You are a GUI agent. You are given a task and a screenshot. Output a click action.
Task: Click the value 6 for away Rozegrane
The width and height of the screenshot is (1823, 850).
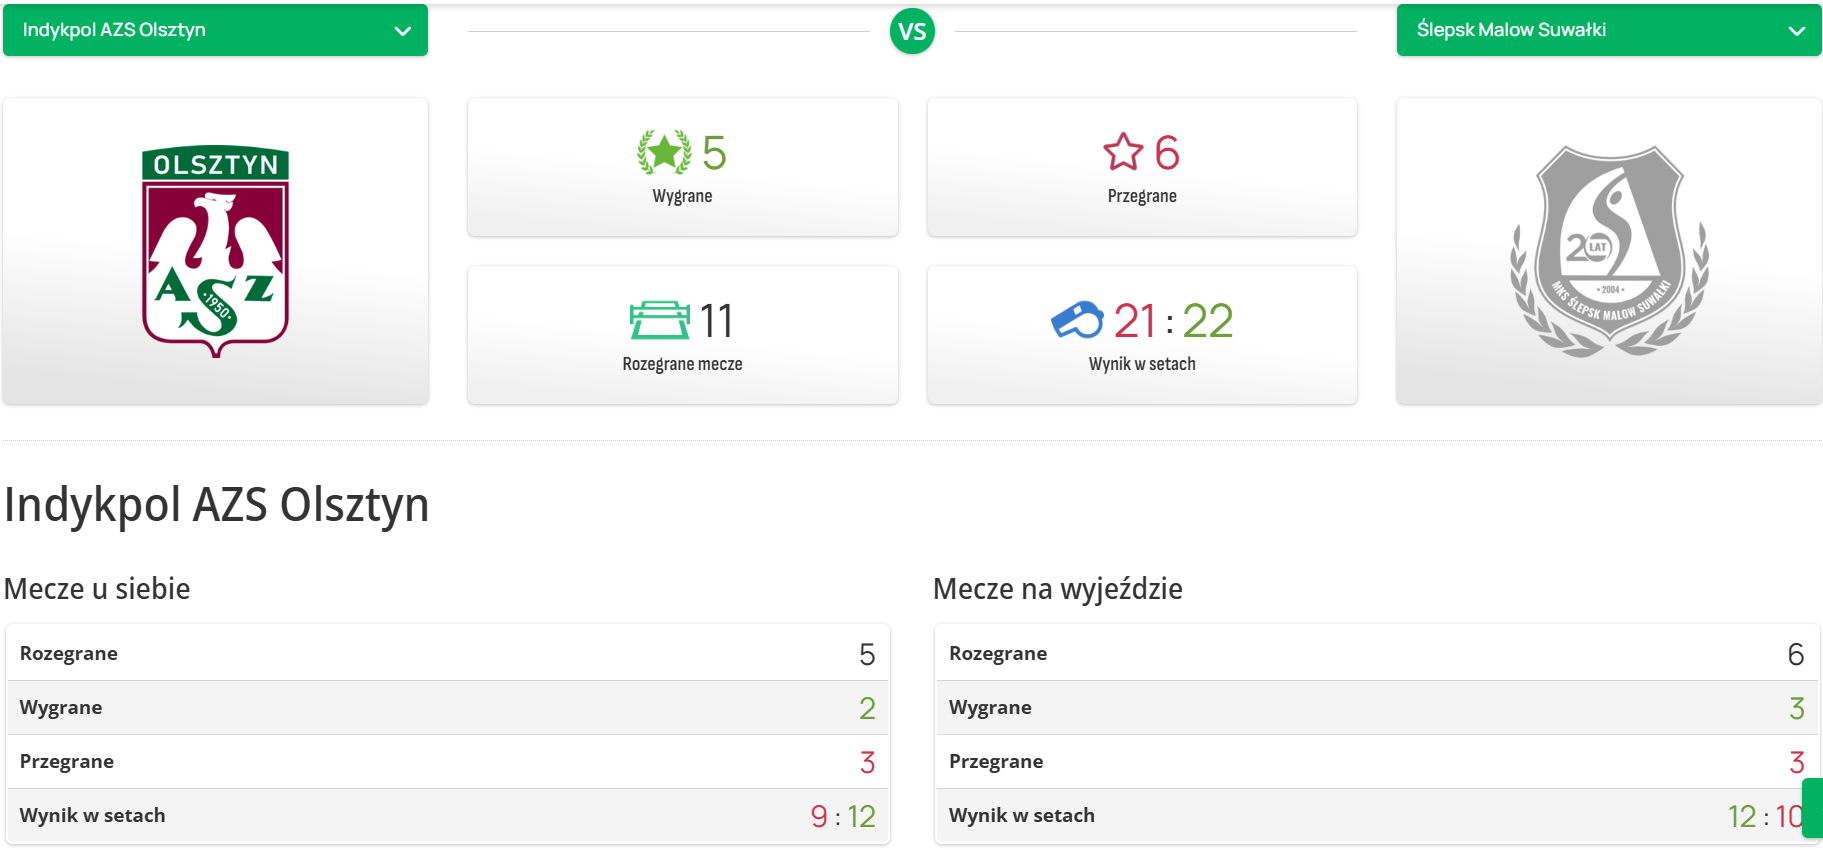(x=1796, y=654)
